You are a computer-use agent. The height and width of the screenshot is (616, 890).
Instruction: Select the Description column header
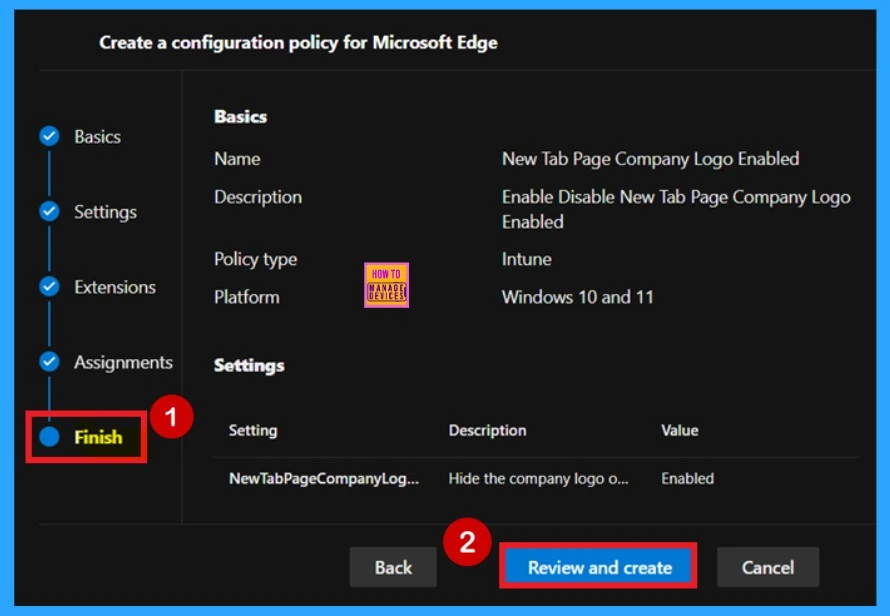pyautogui.click(x=487, y=430)
